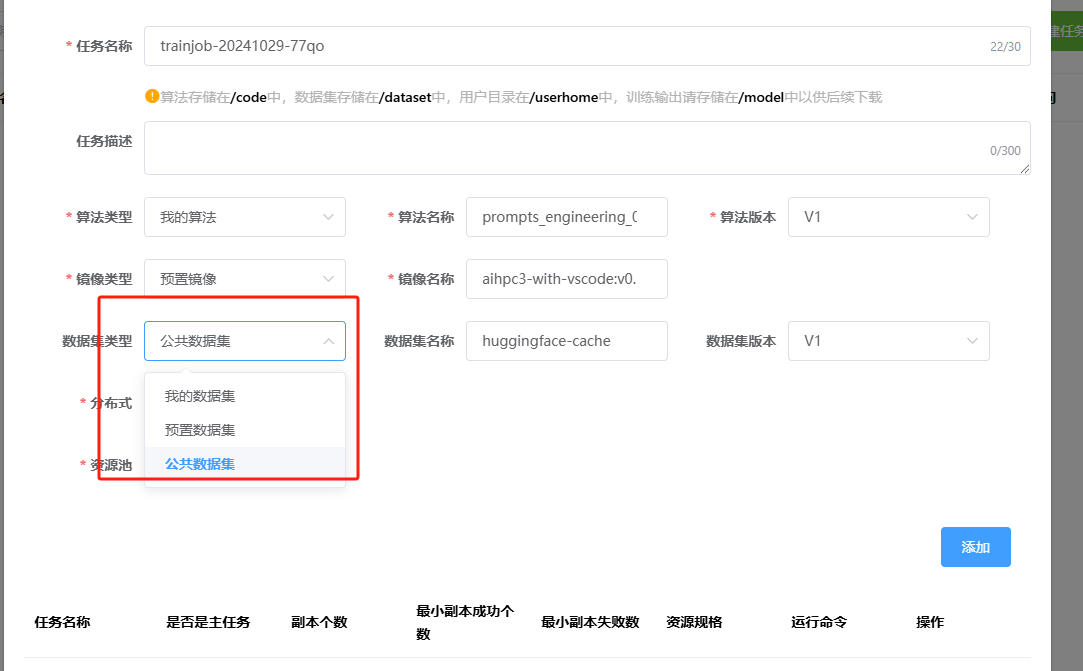Click the 运行命令 column header
Image resolution: width=1083 pixels, height=671 pixels.
tap(819, 622)
